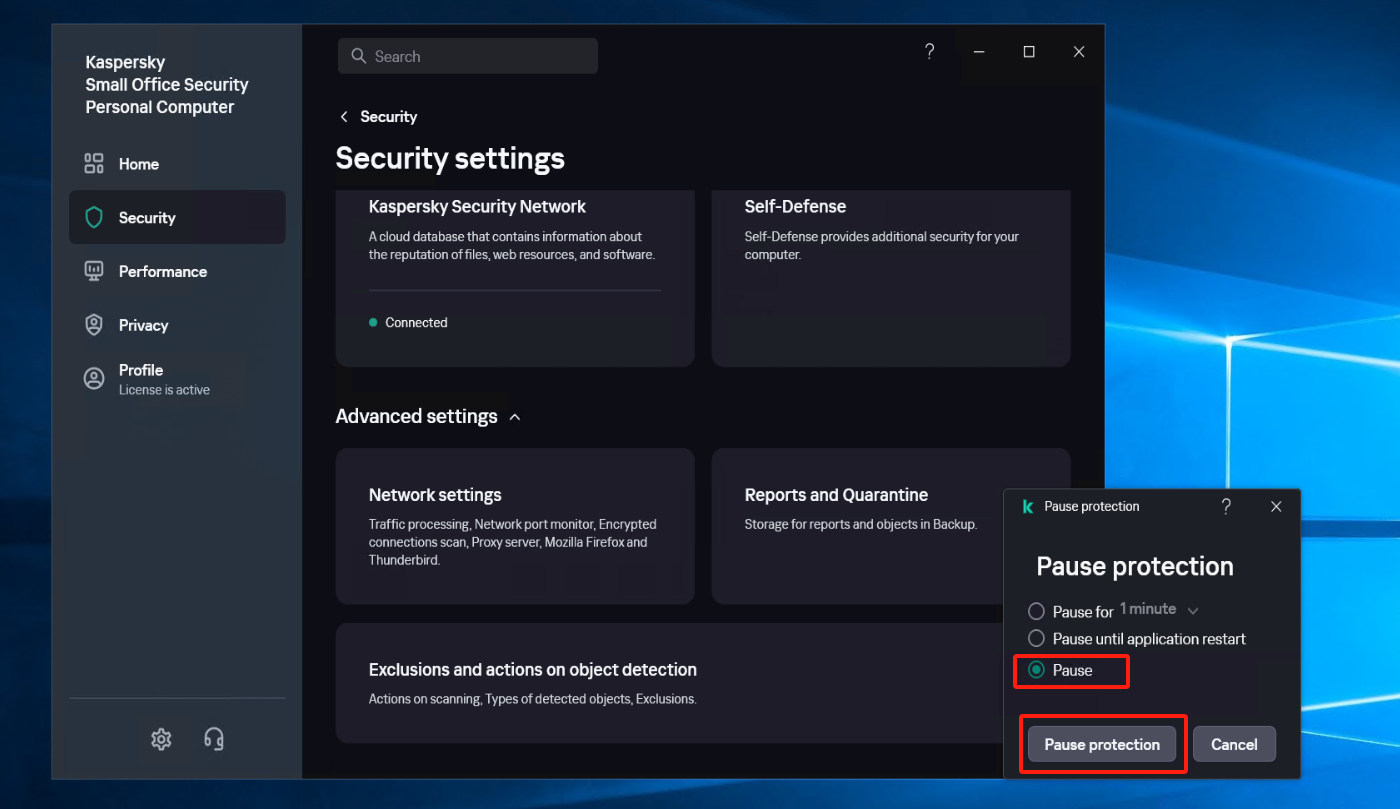The width and height of the screenshot is (1400, 809).
Task: Open the '1 minute' duration dropdown
Action: [x=1159, y=610]
